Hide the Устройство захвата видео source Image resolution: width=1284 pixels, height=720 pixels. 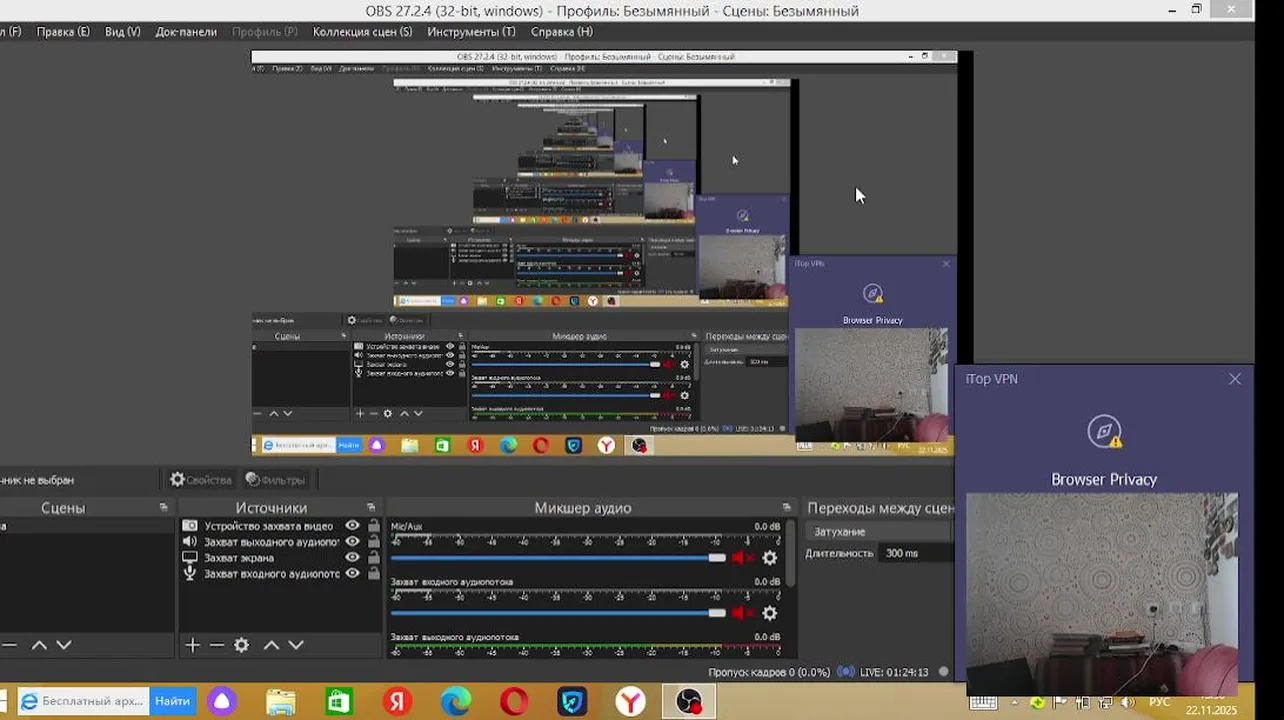point(352,526)
